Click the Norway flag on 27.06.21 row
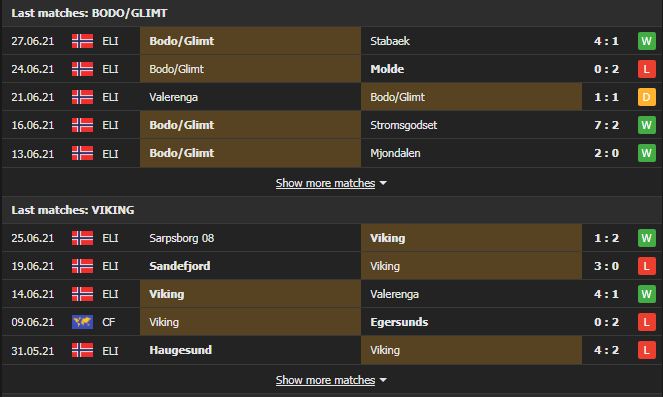 [x=82, y=41]
